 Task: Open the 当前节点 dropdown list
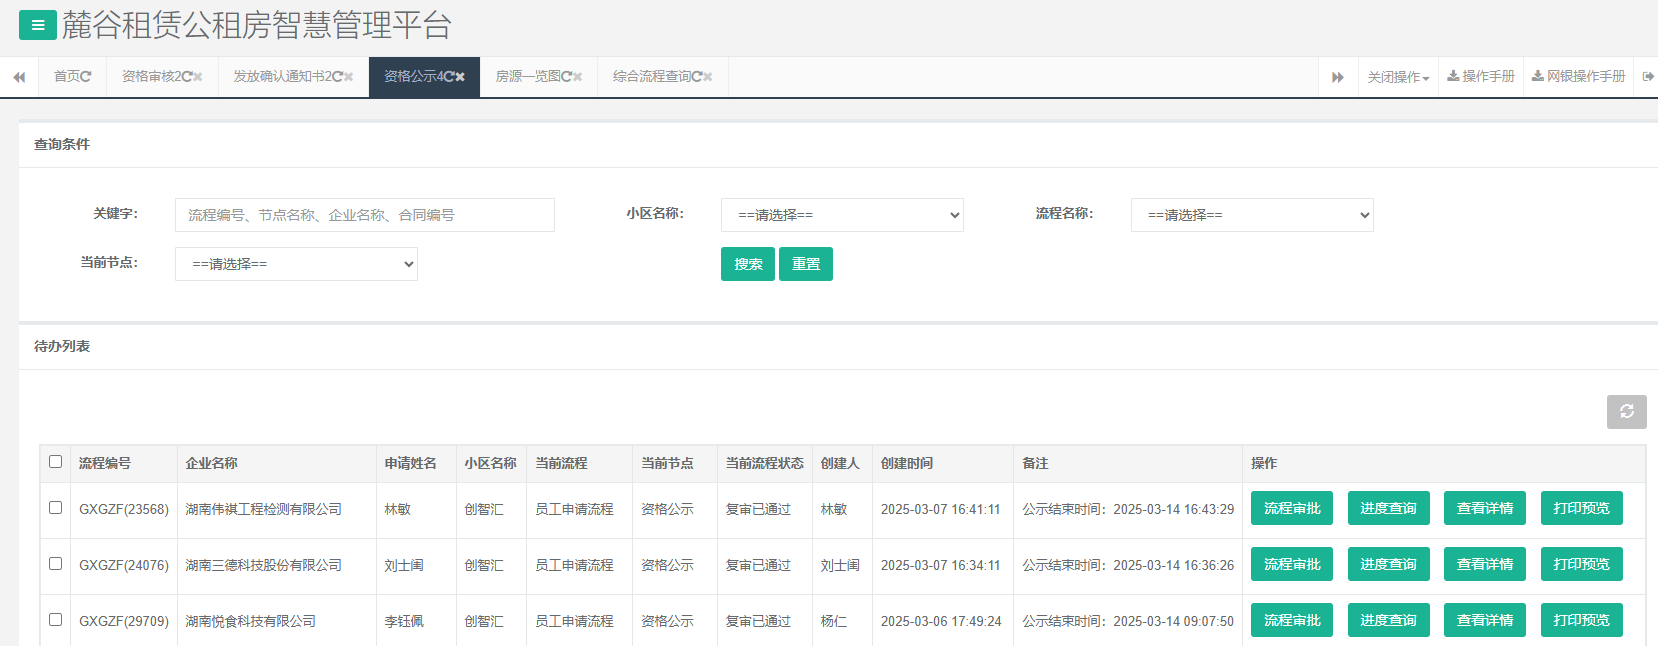(x=296, y=264)
